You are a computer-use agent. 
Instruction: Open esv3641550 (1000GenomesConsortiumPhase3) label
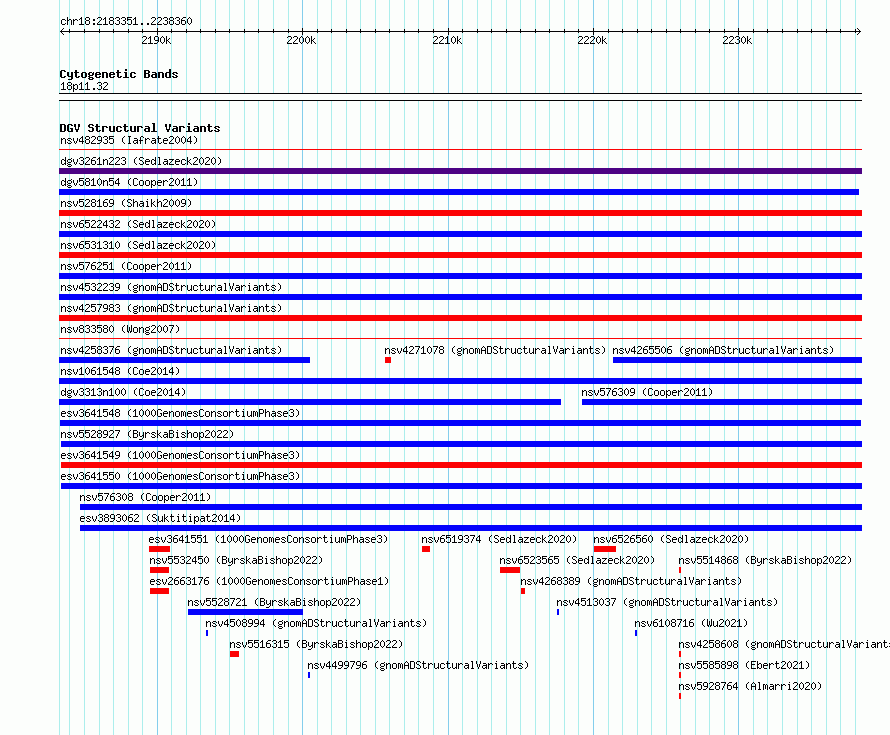click(180, 476)
